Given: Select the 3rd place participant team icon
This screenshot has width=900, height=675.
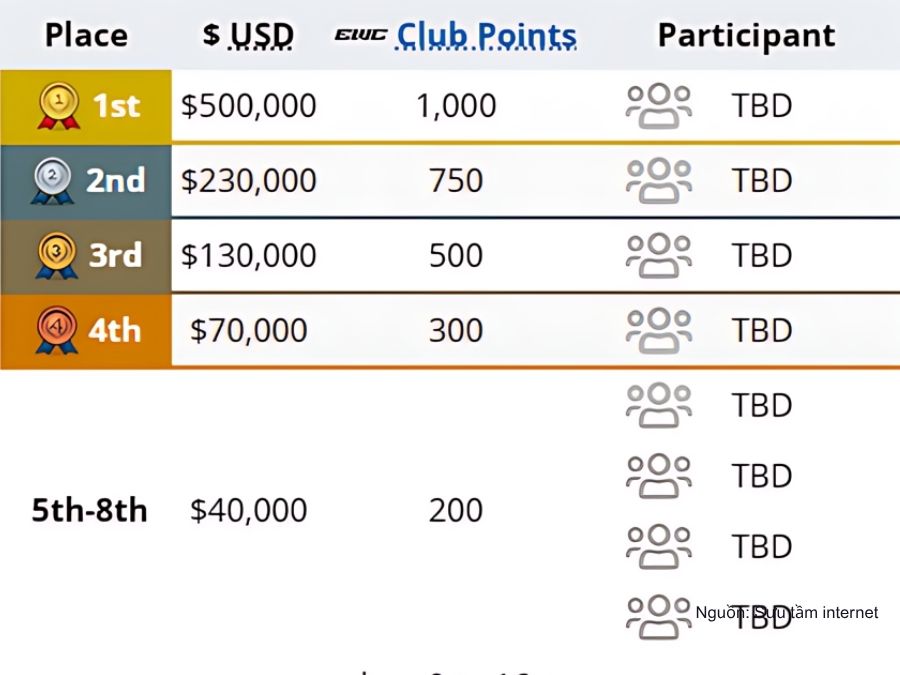Looking at the screenshot, I should coord(658,255).
